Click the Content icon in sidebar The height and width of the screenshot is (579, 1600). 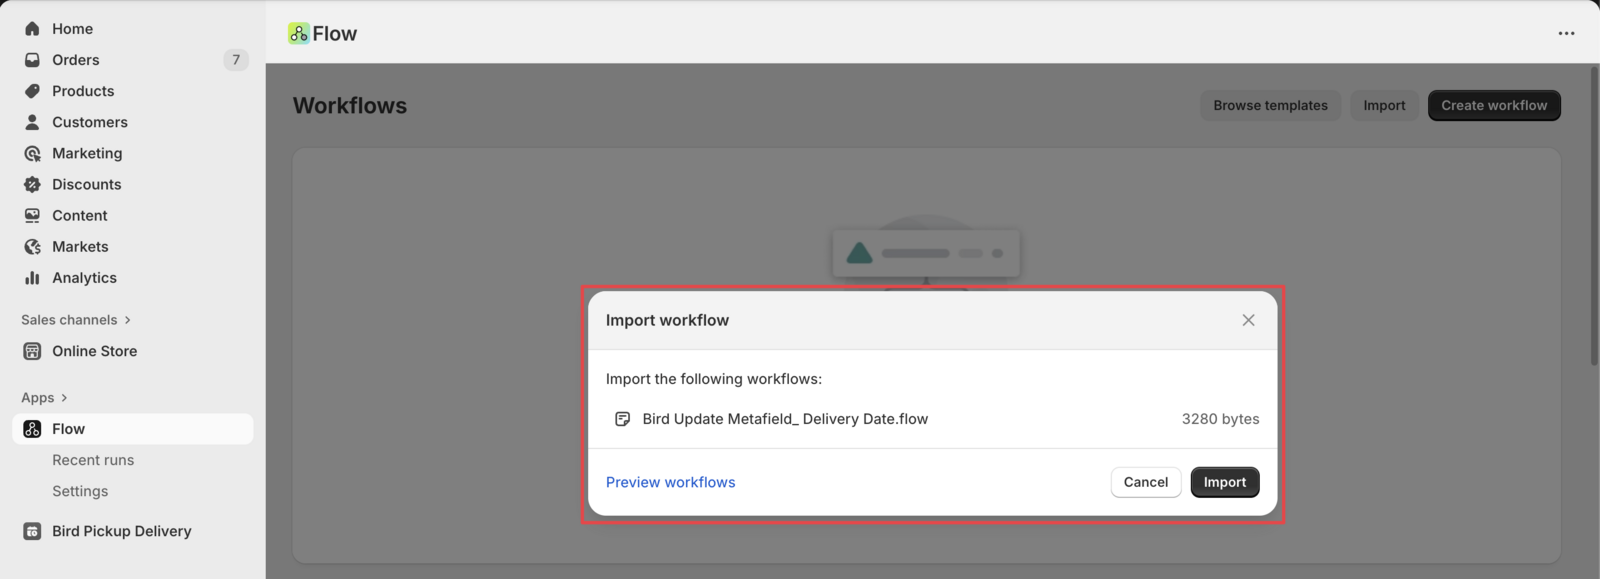click(x=32, y=215)
